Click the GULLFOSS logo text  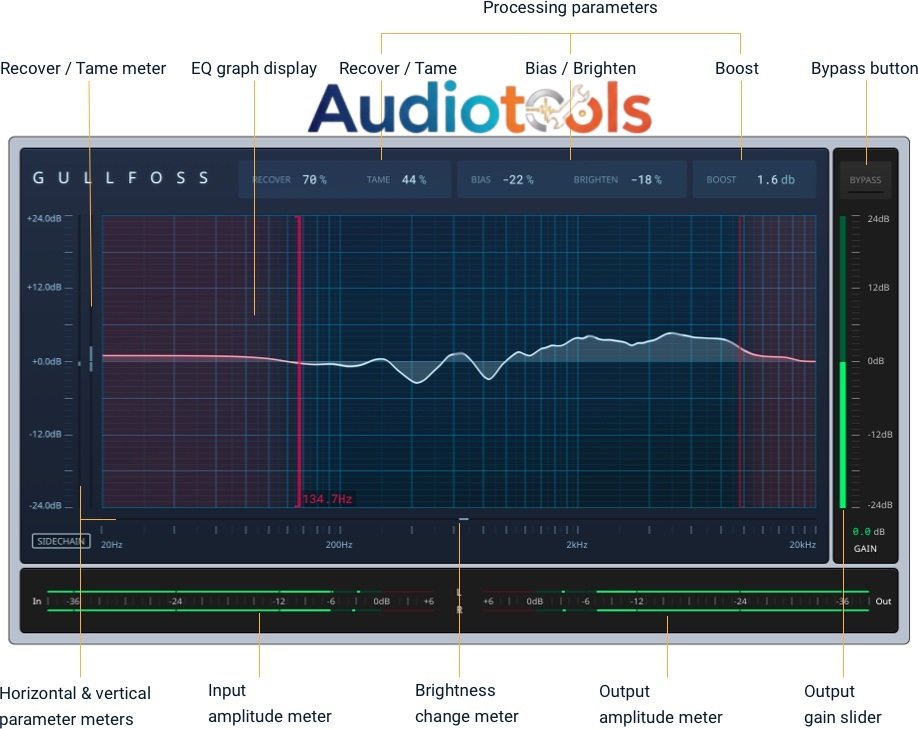tap(121, 178)
